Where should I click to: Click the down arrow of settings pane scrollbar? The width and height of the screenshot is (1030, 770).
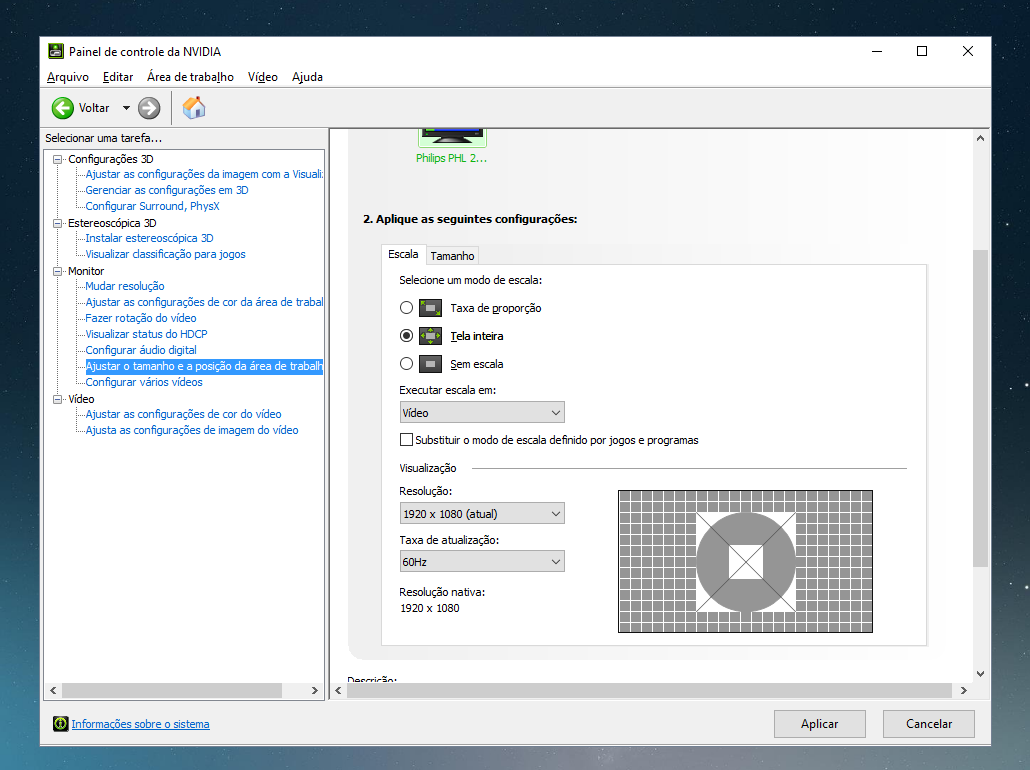[x=980, y=673]
